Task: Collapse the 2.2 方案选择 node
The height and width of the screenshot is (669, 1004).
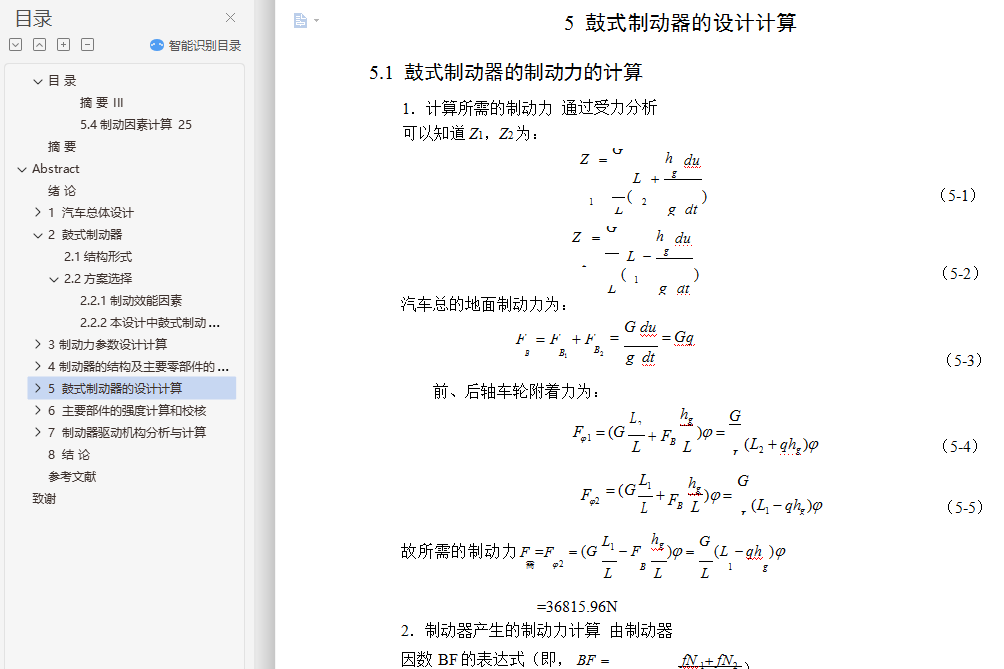Action: 54,279
